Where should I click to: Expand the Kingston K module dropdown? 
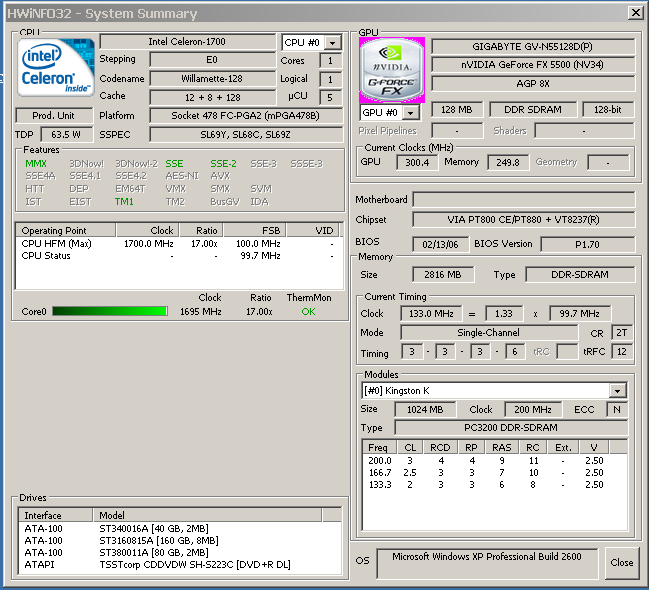617,391
